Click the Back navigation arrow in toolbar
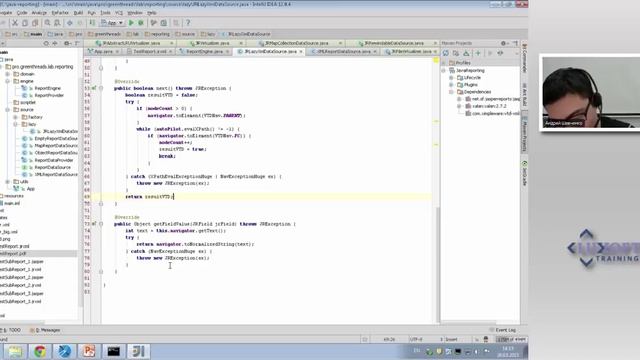This screenshot has width=640, height=360. tap(70, 23)
